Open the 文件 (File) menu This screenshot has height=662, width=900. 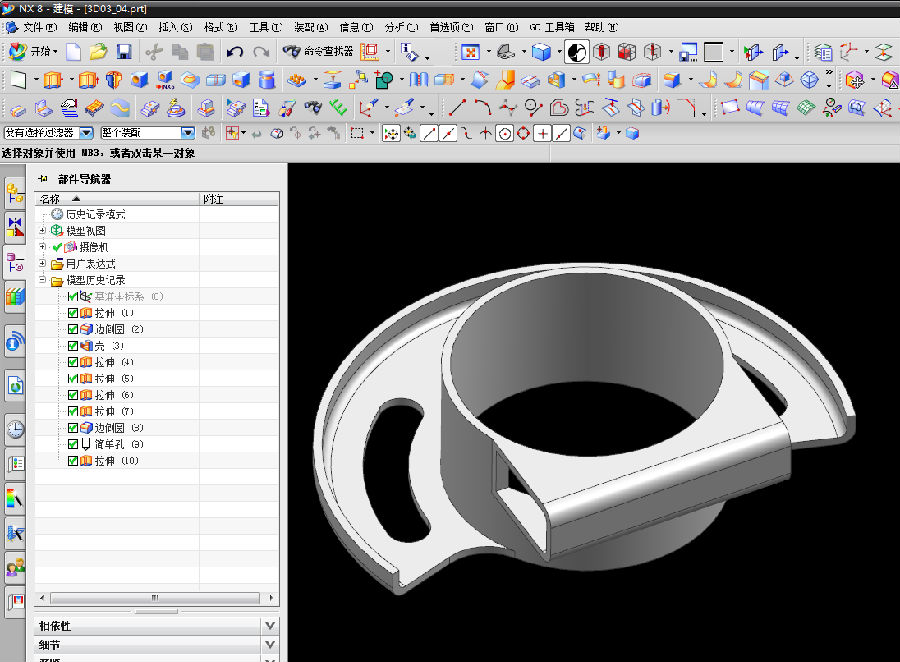tap(38, 27)
